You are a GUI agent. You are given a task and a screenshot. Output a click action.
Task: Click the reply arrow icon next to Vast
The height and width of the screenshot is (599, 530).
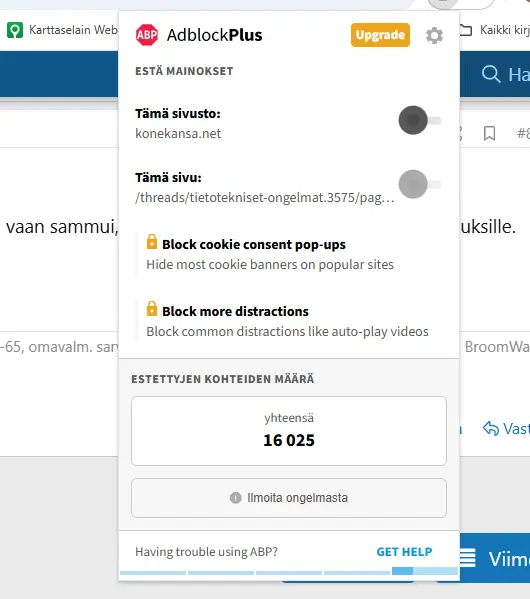491,429
